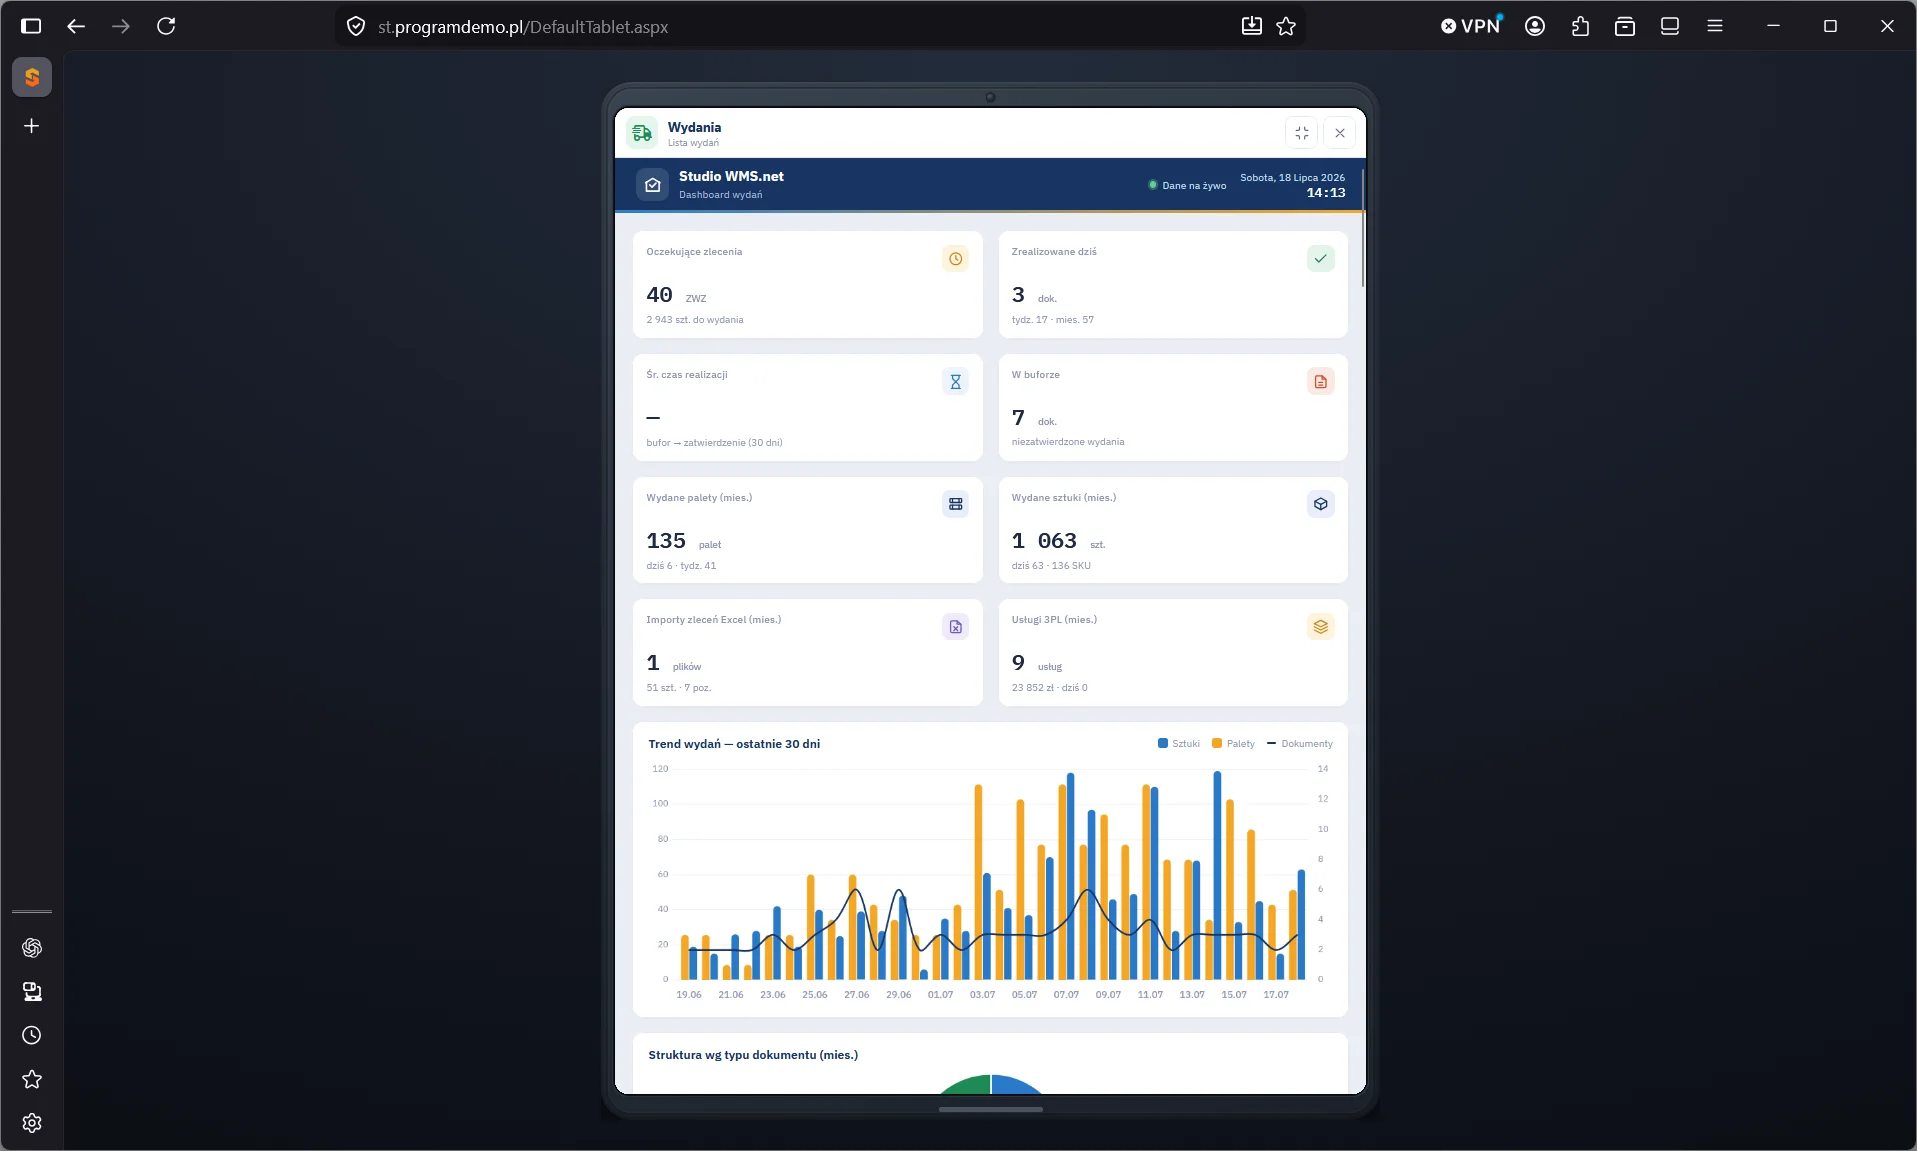This screenshot has width=1917, height=1151.
Task: Click the Oczekujące zlecenia 40 value
Action: tap(659, 295)
